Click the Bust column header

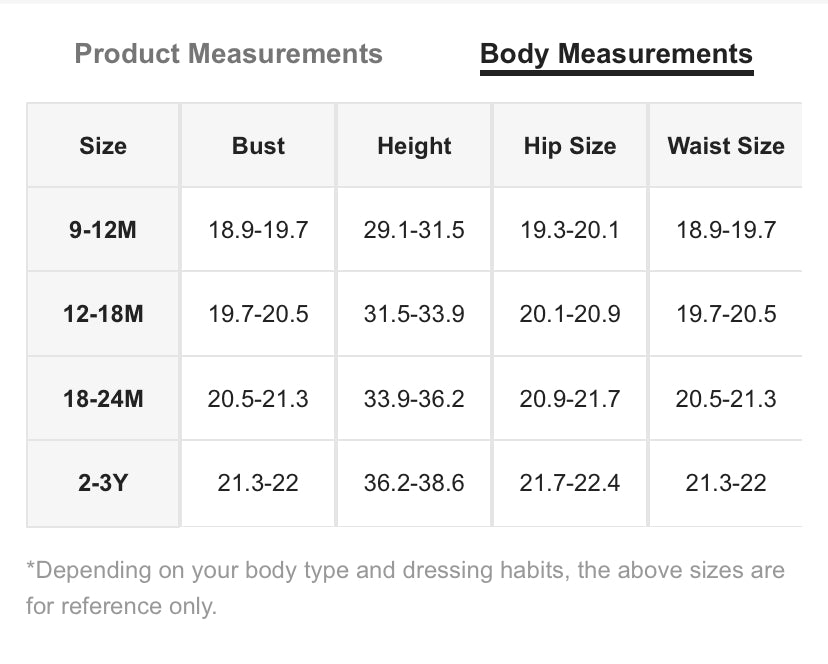(x=258, y=146)
